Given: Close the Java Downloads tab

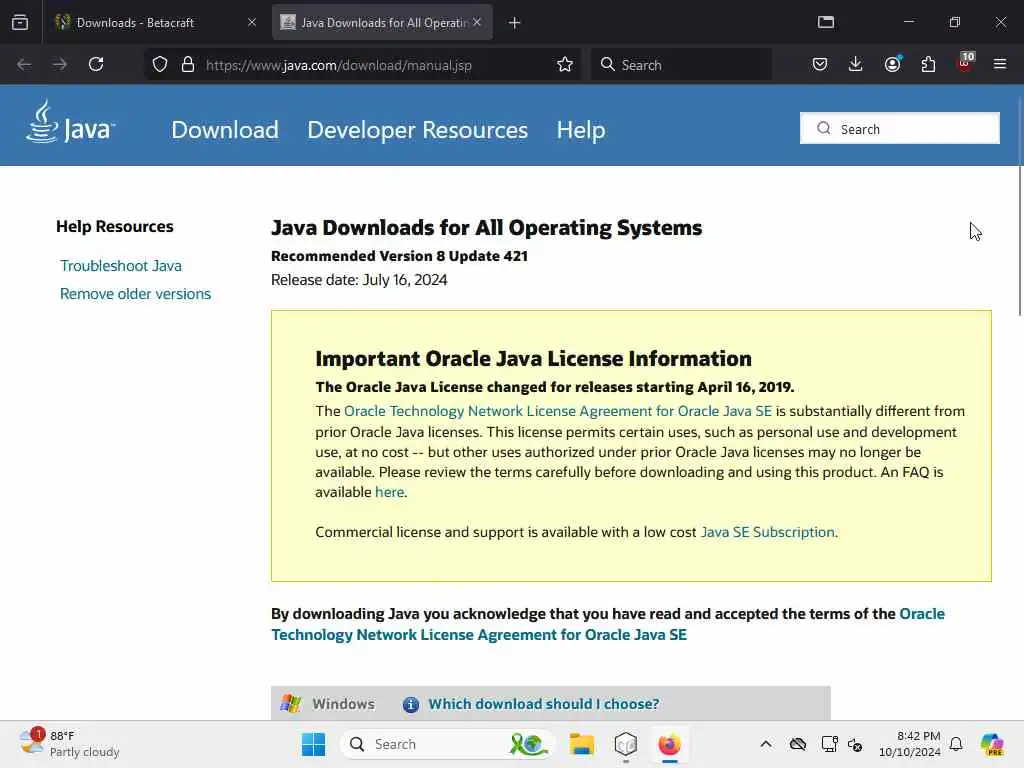Looking at the screenshot, I should (477, 22).
